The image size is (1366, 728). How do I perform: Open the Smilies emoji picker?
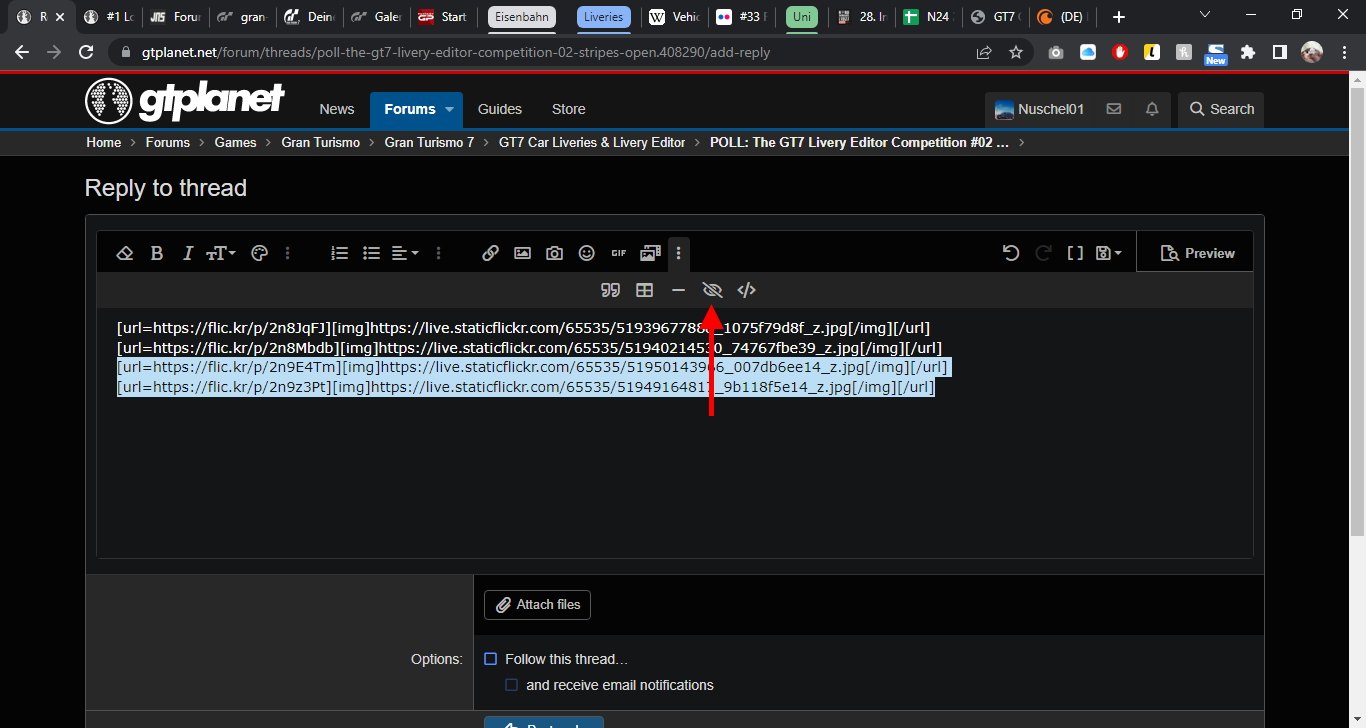tap(587, 253)
